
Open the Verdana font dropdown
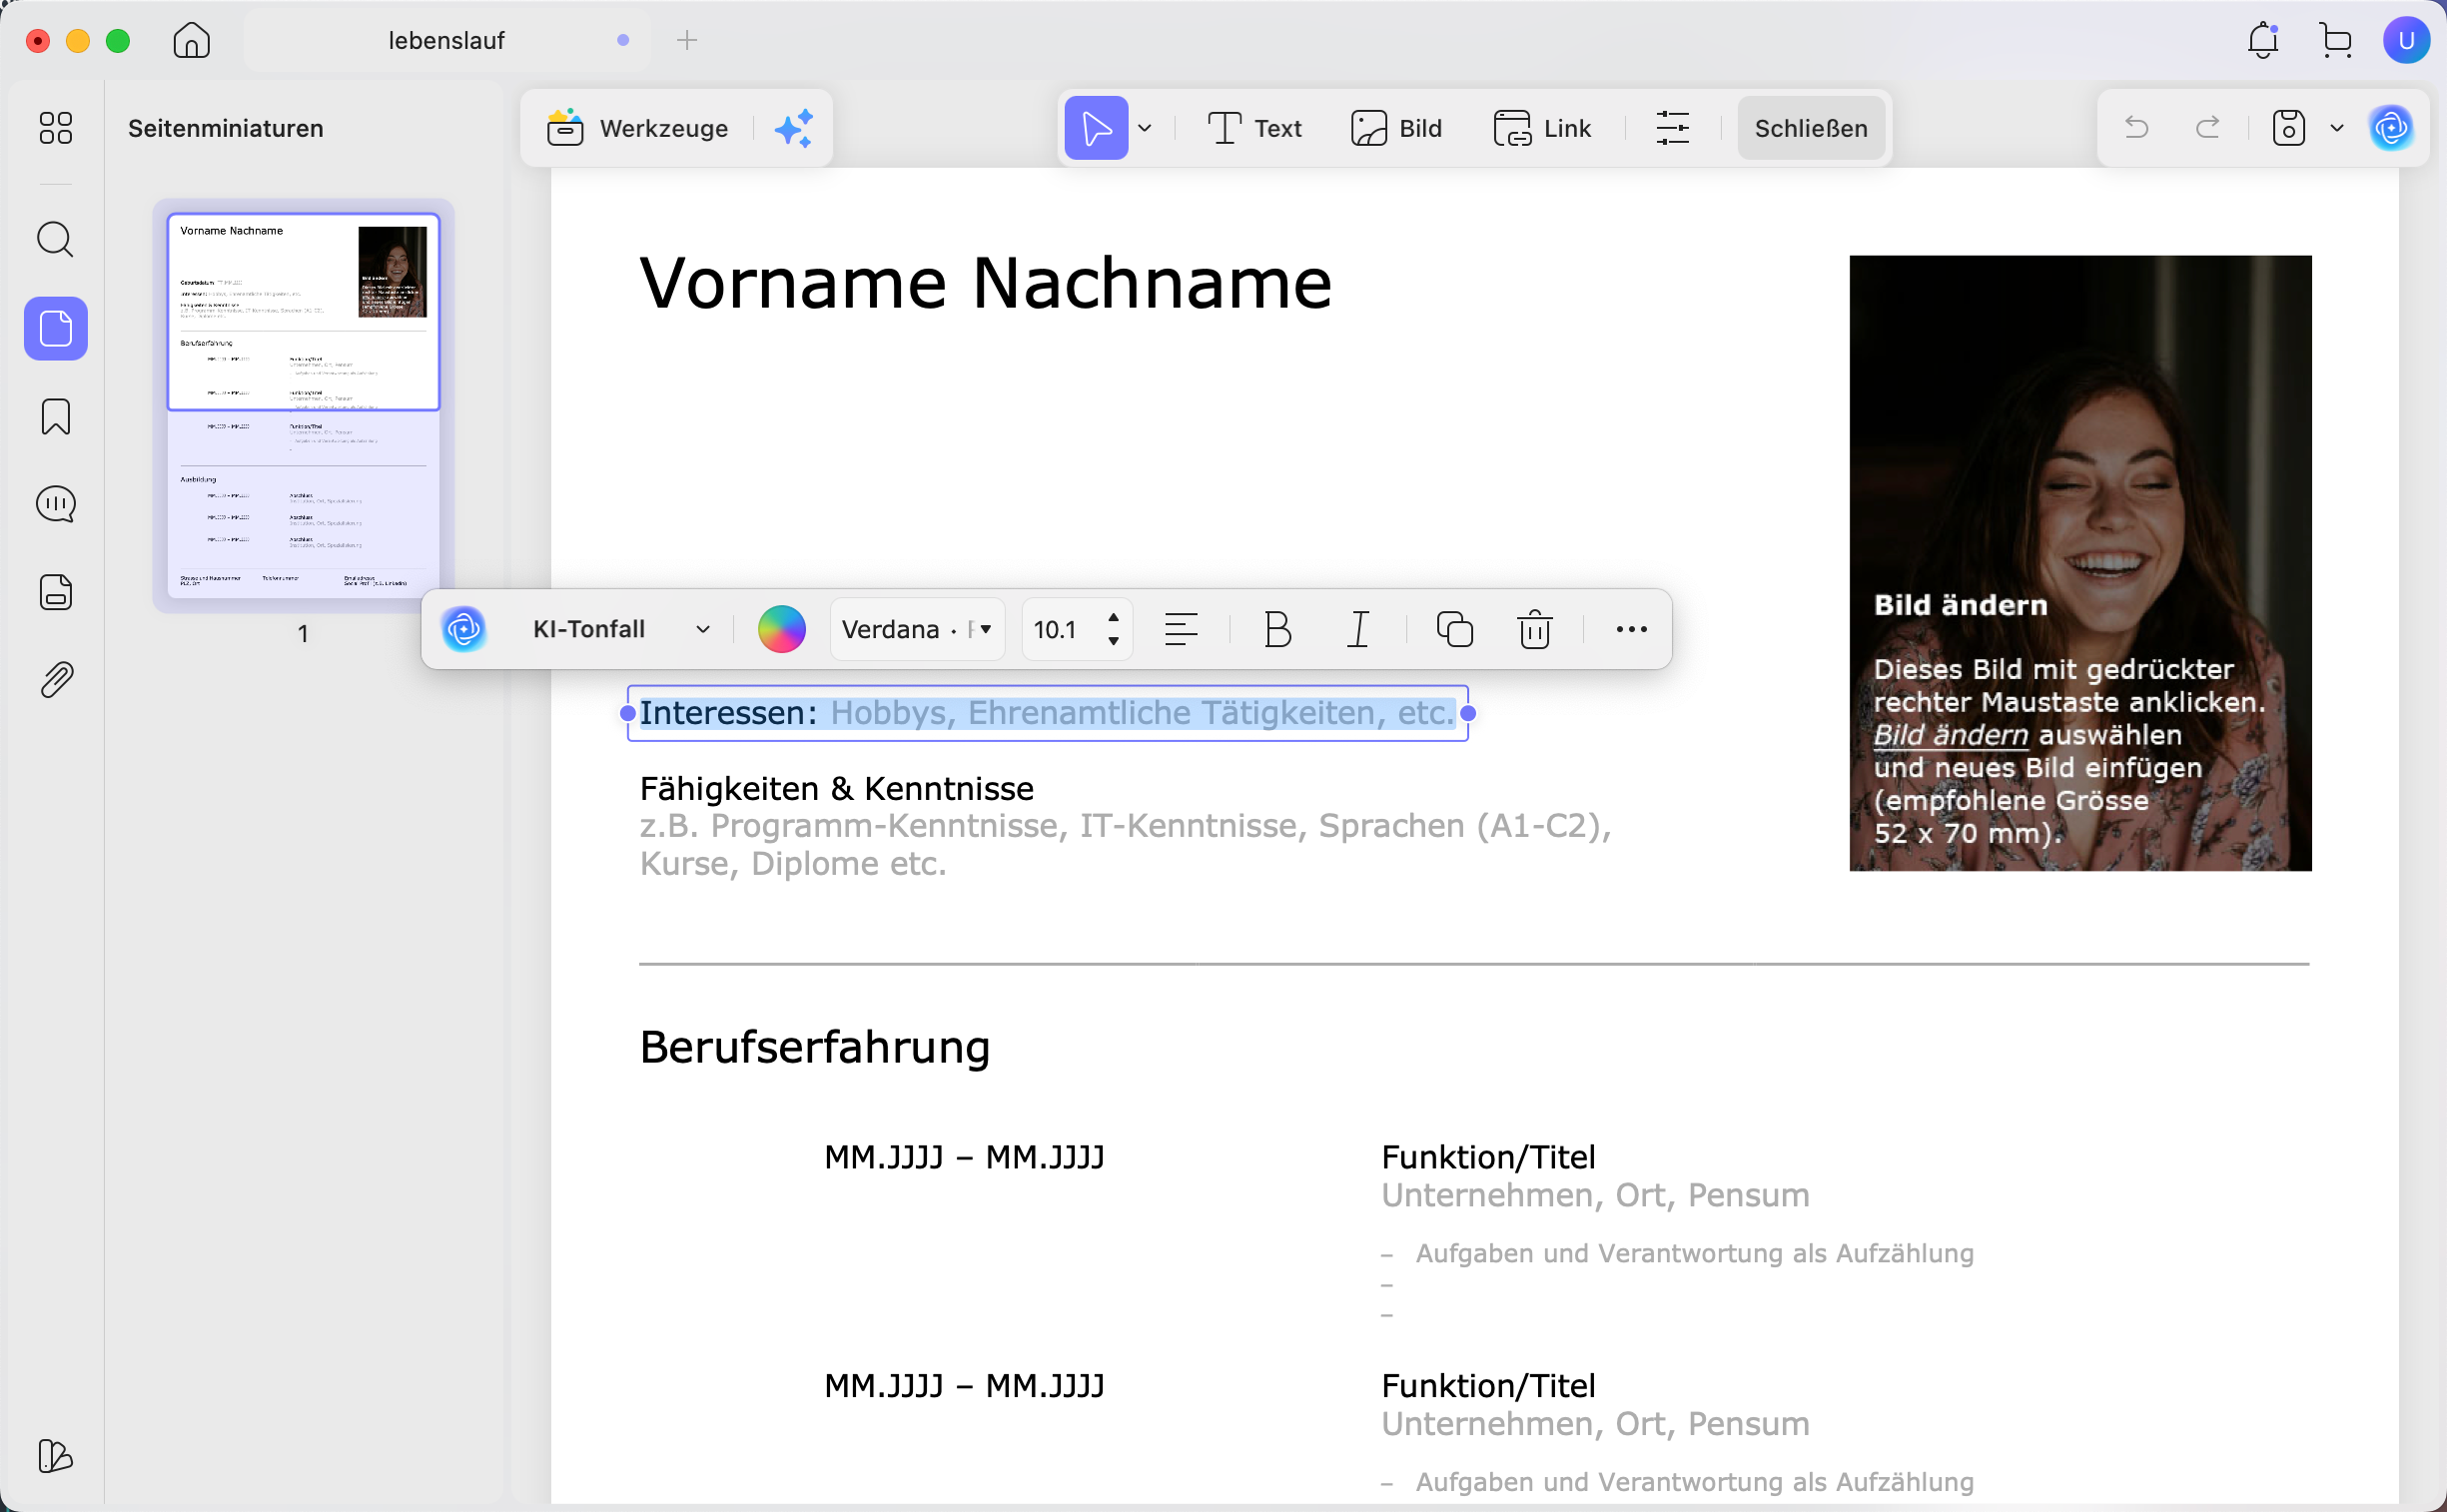pyautogui.click(x=917, y=629)
